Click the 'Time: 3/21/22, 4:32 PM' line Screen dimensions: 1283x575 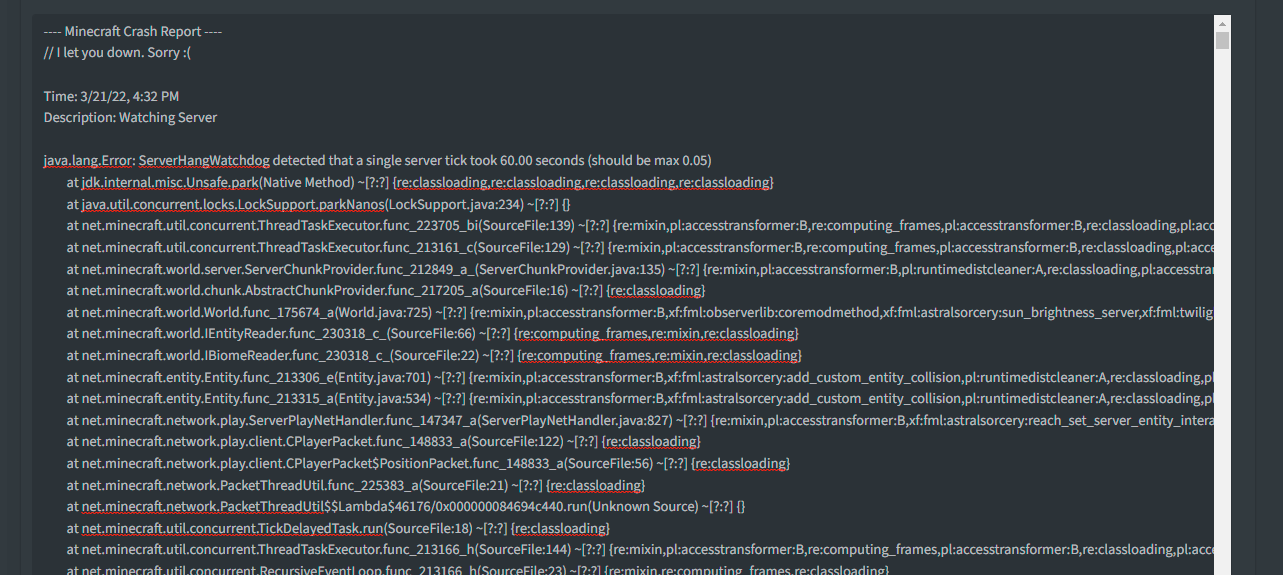click(112, 96)
